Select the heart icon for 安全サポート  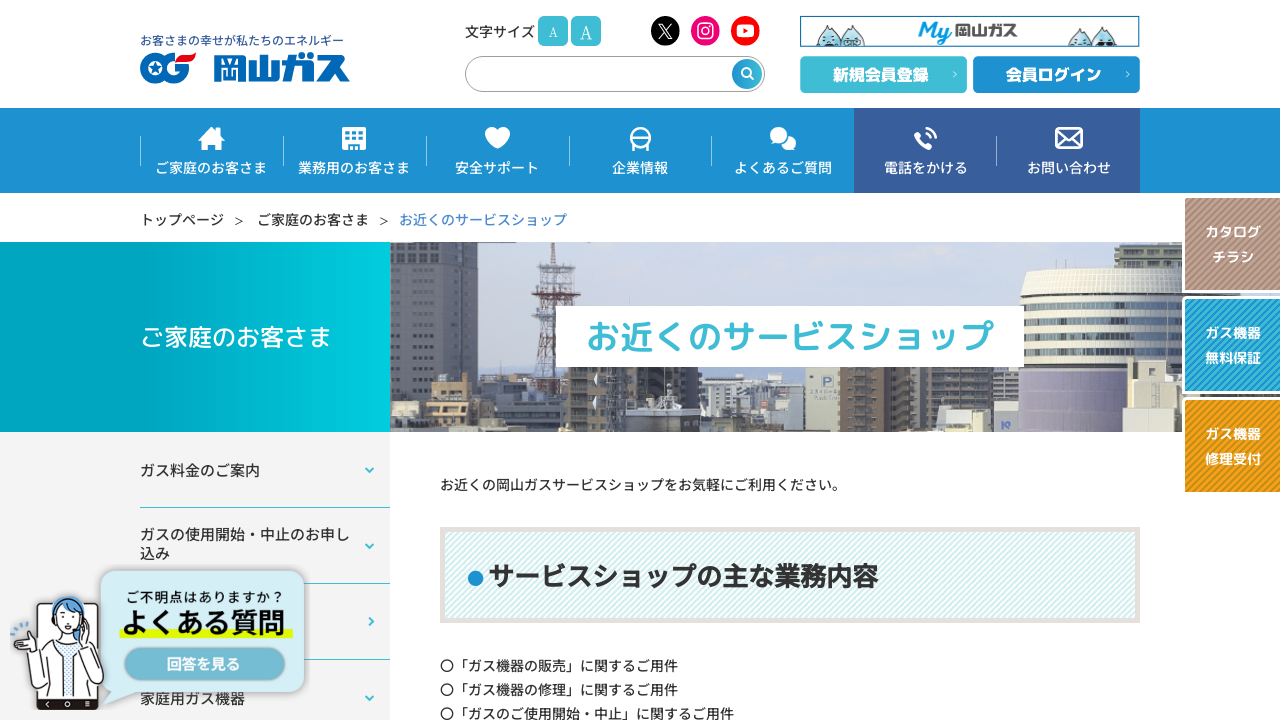point(497,139)
